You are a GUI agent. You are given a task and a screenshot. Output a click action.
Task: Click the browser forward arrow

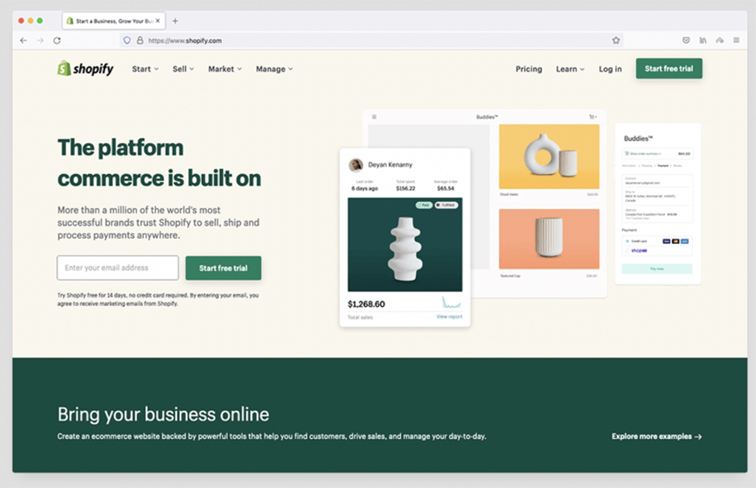point(40,41)
